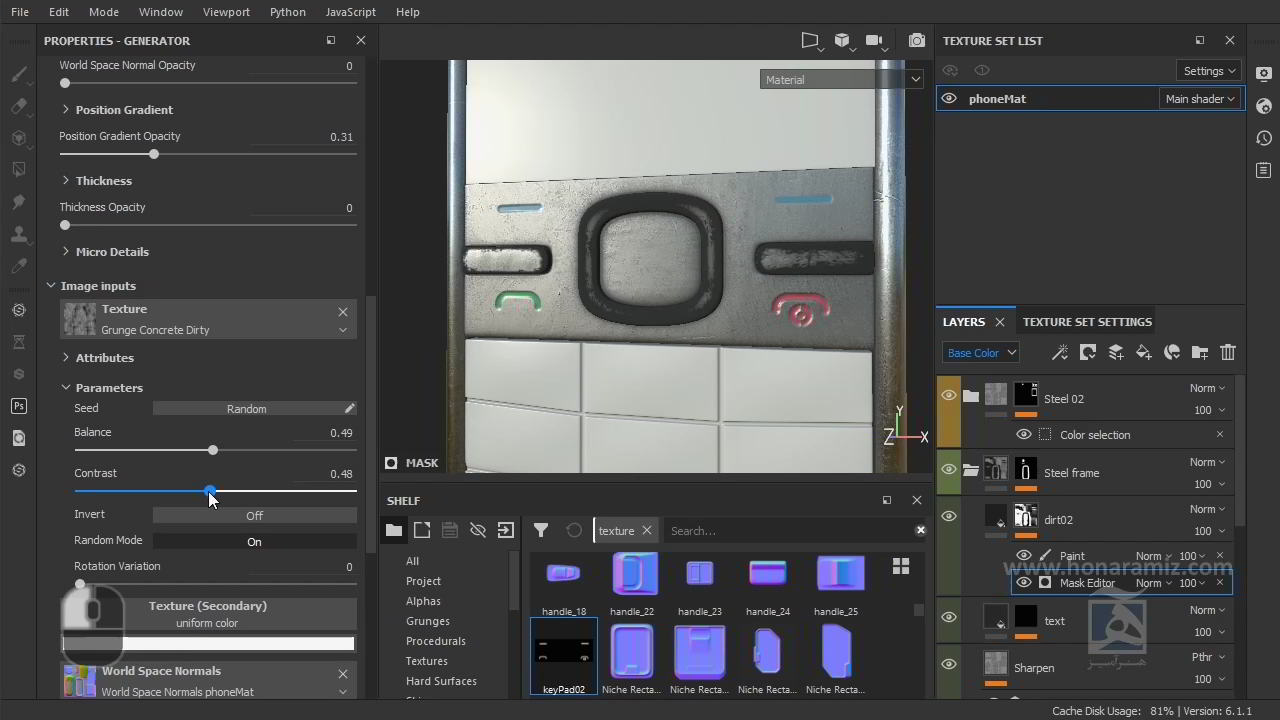Open History icon on right sidebar
The height and width of the screenshot is (720, 1280).
[1264, 138]
